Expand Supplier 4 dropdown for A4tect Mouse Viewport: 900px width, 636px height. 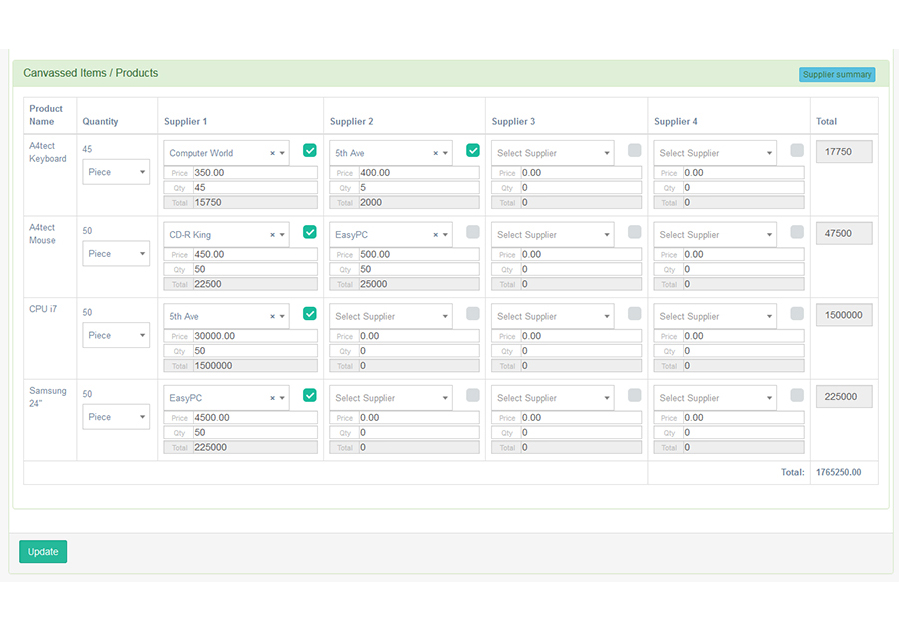click(715, 235)
